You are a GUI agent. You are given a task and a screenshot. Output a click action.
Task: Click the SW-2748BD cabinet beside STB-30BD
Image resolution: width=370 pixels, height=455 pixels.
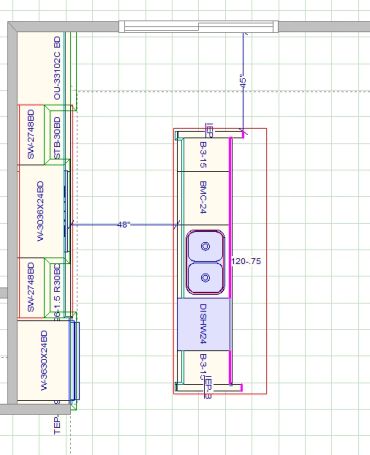(x=31, y=135)
